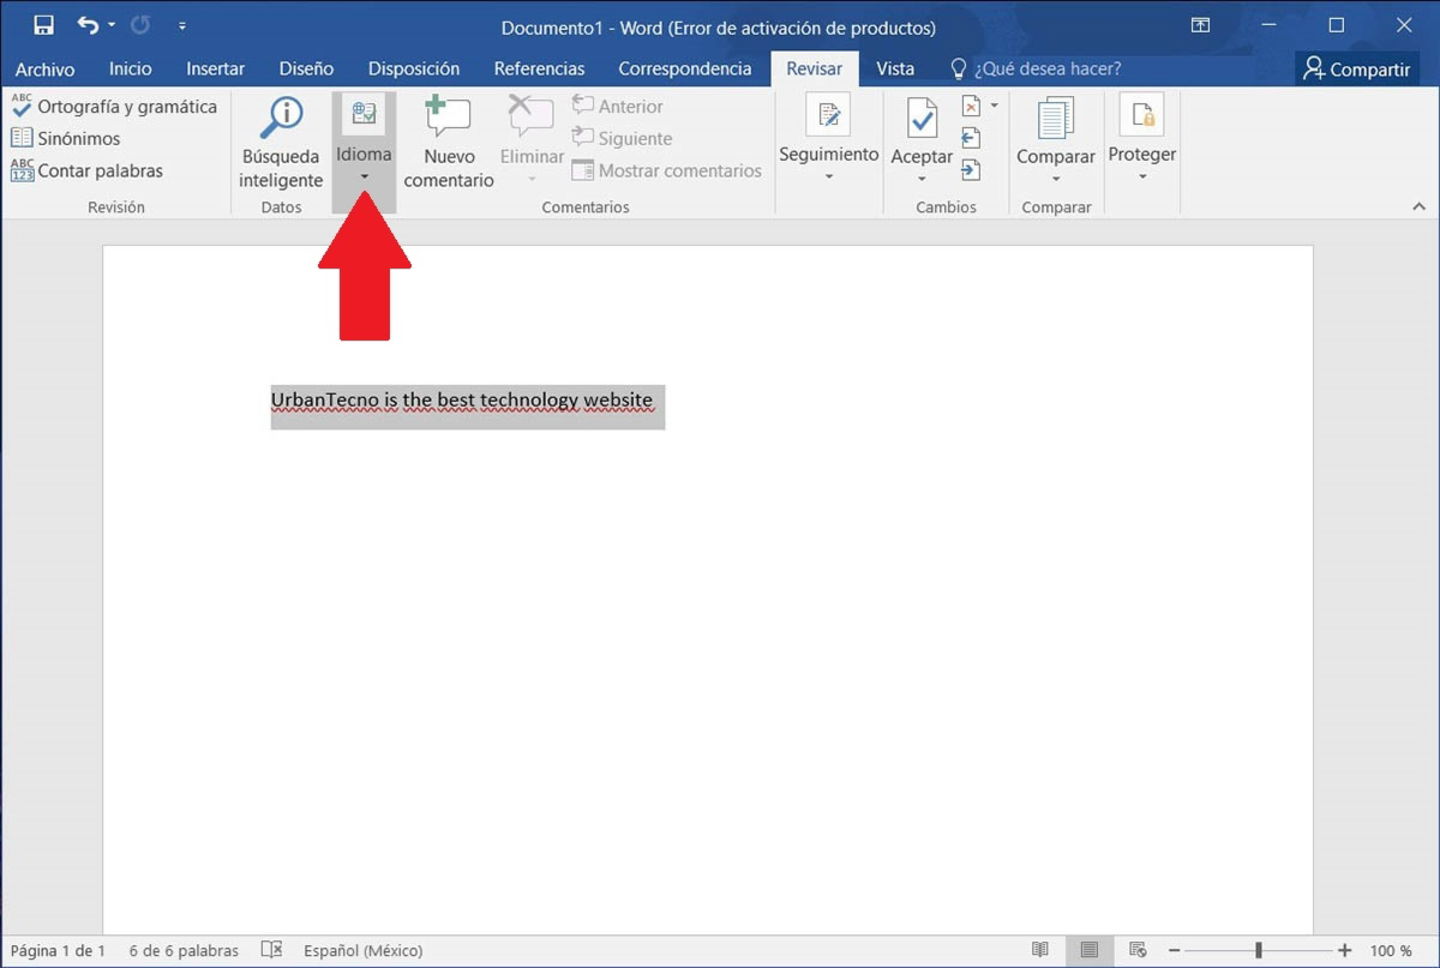Open the reject change dropdown arrow
This screenshot has height=968, width=1440.
click(994, 105)
